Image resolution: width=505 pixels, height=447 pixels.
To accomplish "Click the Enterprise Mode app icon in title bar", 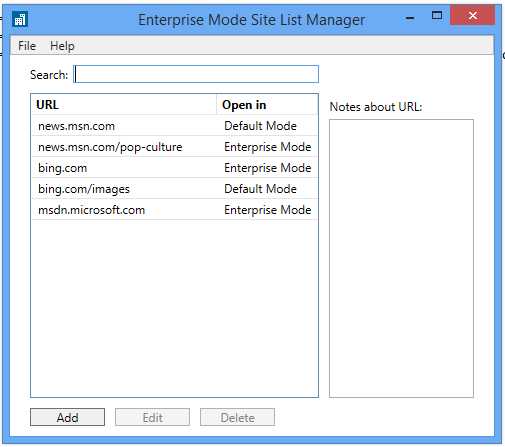I will coord(20,19).
